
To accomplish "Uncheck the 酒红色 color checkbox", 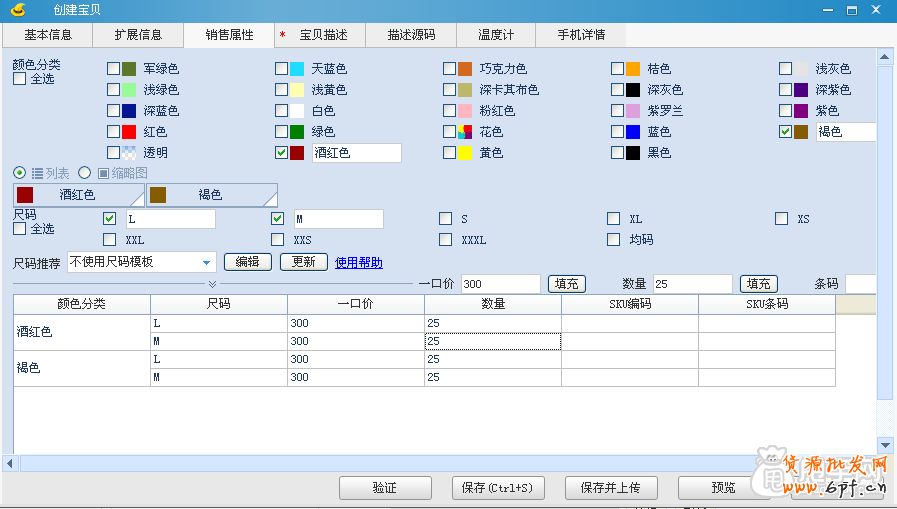I will pyautogui.click(x=281, y=153).
